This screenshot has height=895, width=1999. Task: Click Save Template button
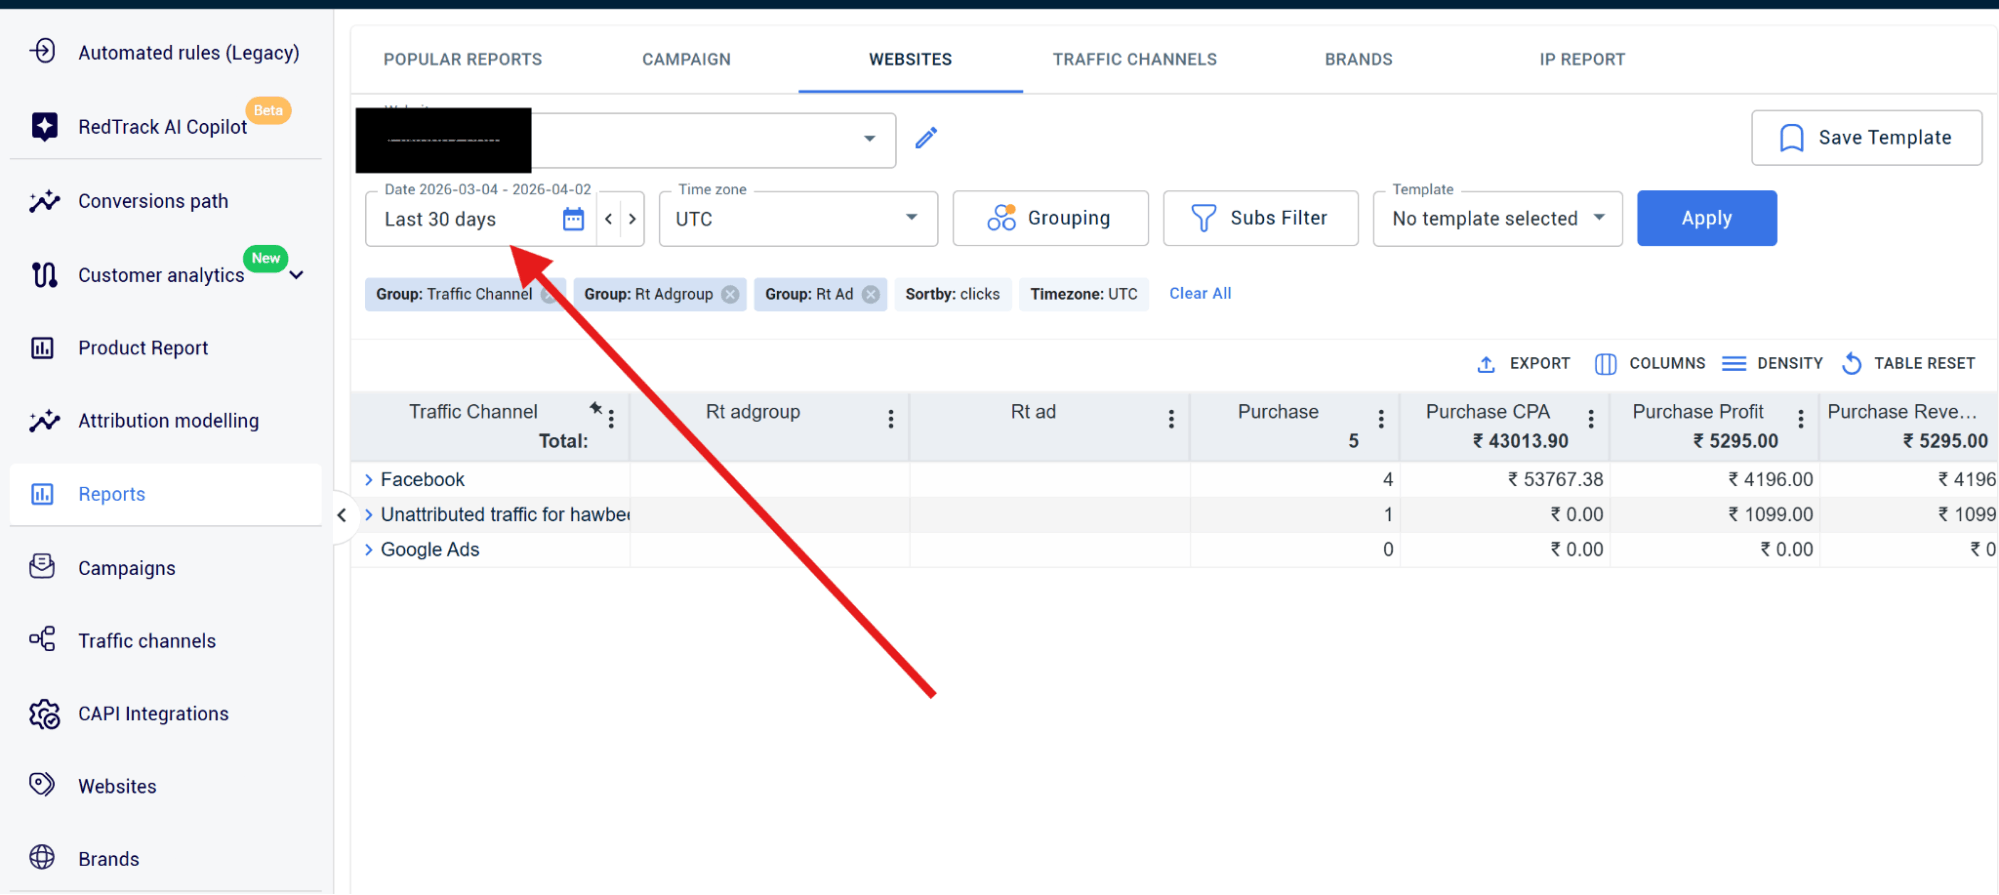1867,138
